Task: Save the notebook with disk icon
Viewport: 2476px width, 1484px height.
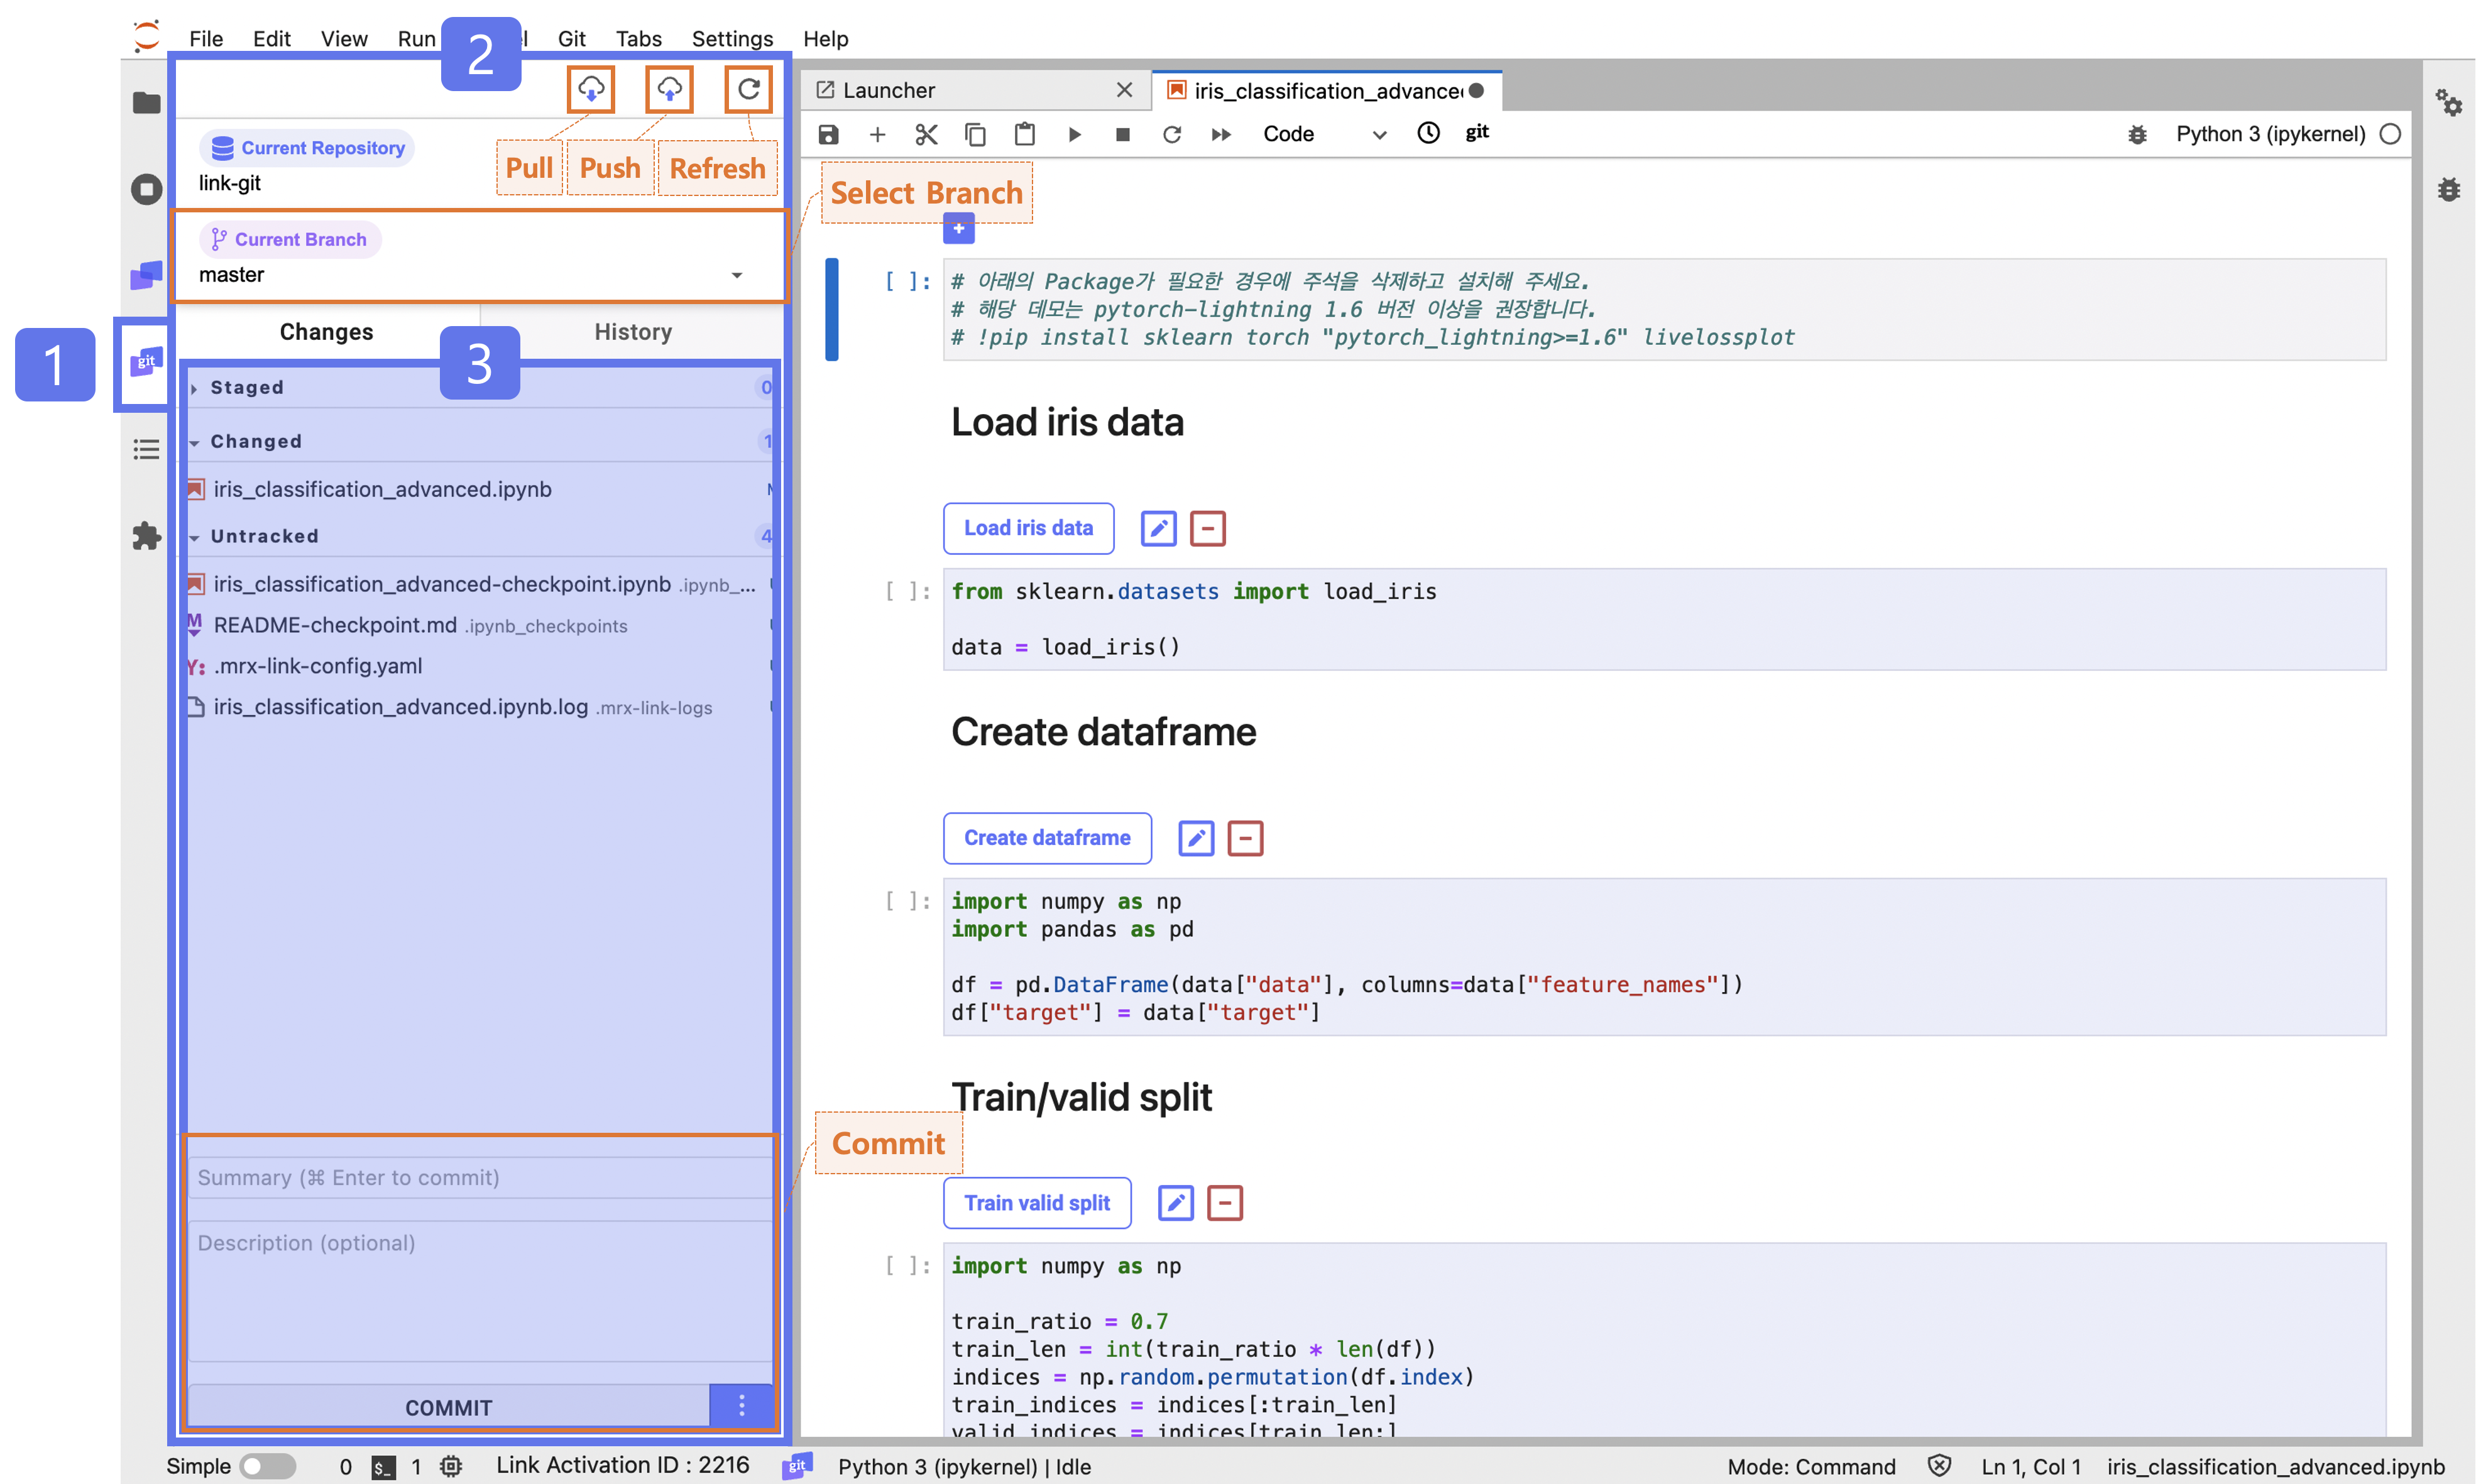Action: coord(828,134)
